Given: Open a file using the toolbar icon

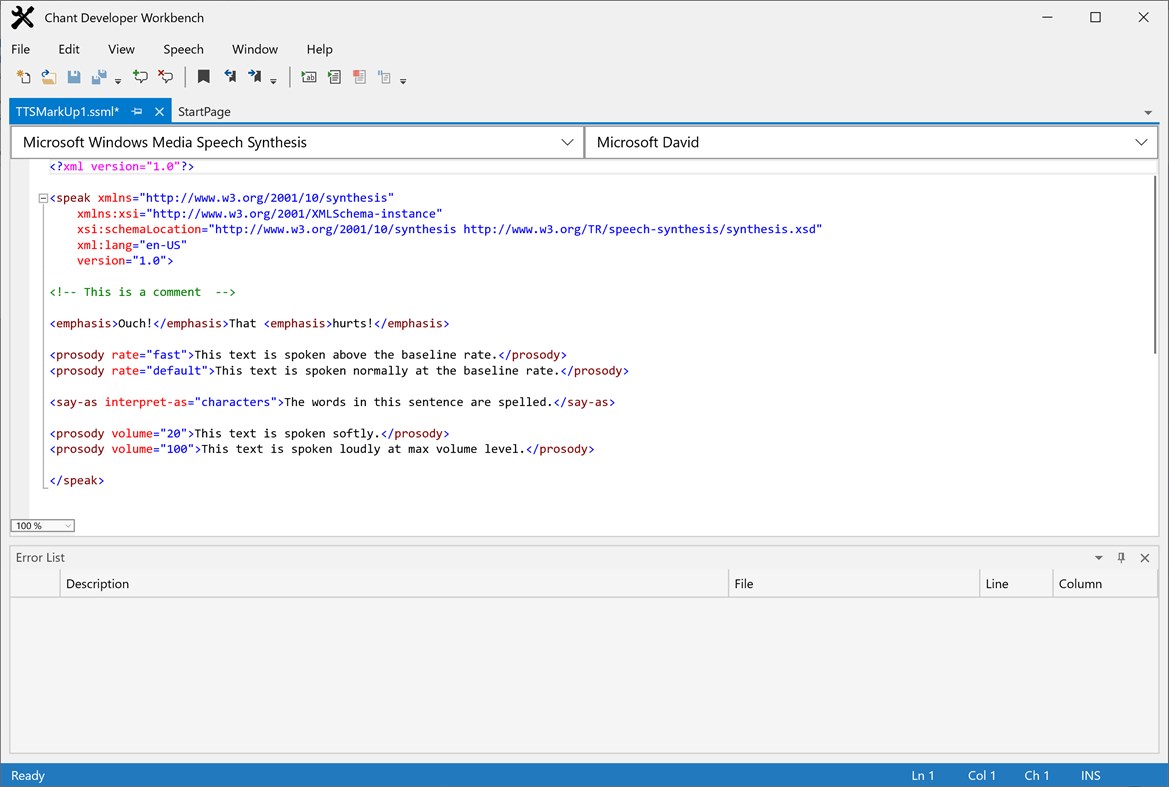Looking at the screenshot, I should [x=48, y=77].
